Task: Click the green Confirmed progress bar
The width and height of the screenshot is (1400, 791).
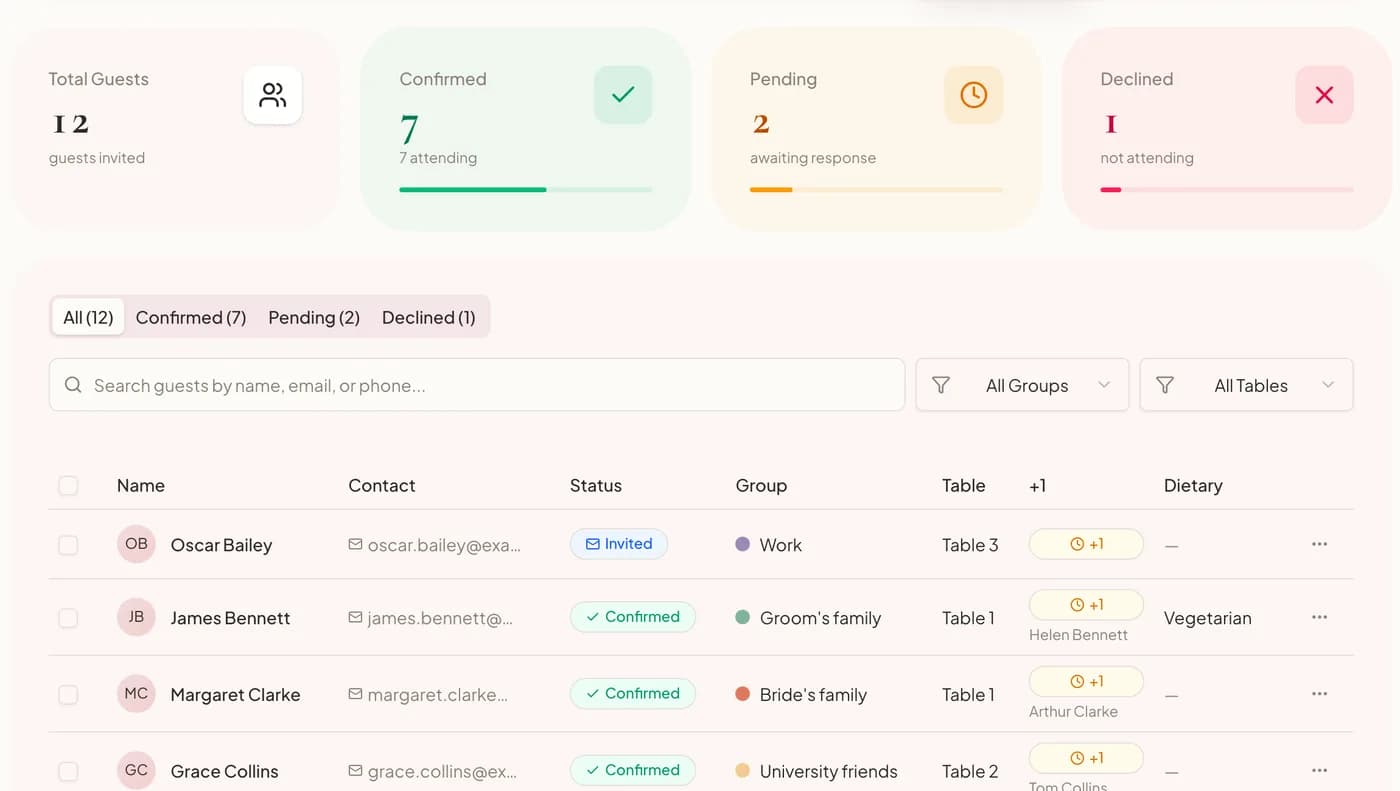Action: click(x=525, y=189)
